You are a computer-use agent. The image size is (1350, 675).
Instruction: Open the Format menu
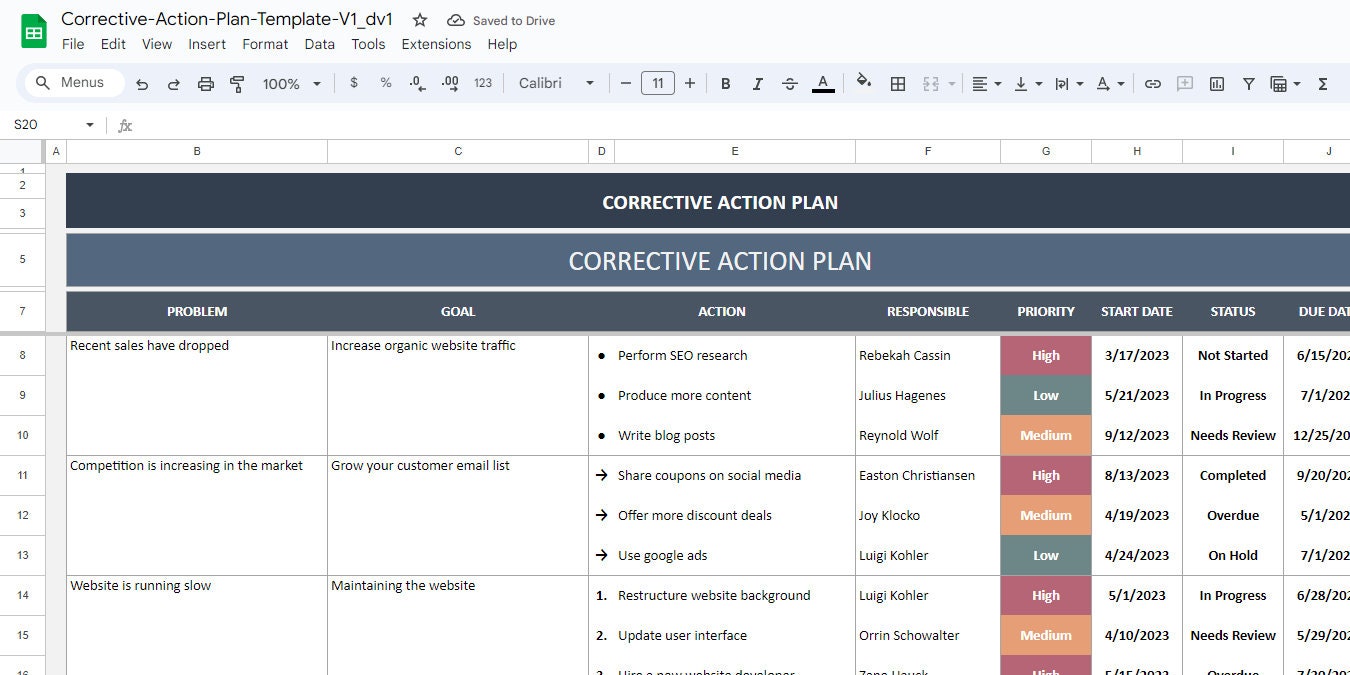pos(265,44)
